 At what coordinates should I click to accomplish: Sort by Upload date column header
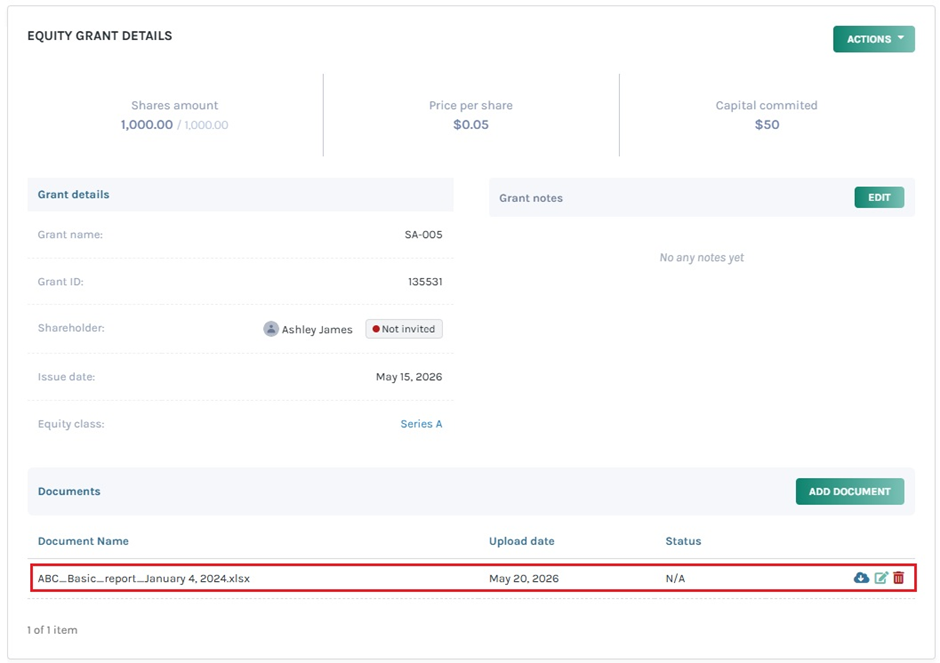(x=522, y=541)
